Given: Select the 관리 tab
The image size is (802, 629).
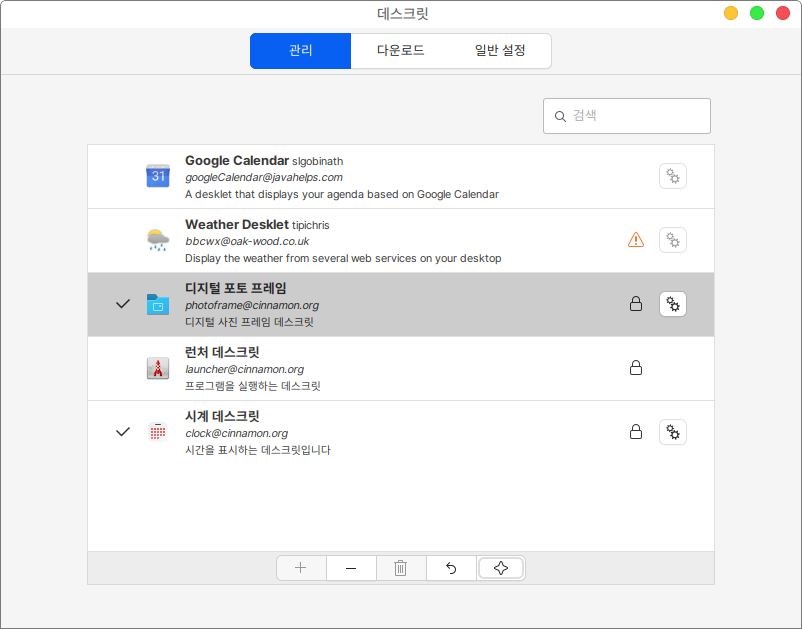Looking at the screenshot, I should tap(300, 51).
